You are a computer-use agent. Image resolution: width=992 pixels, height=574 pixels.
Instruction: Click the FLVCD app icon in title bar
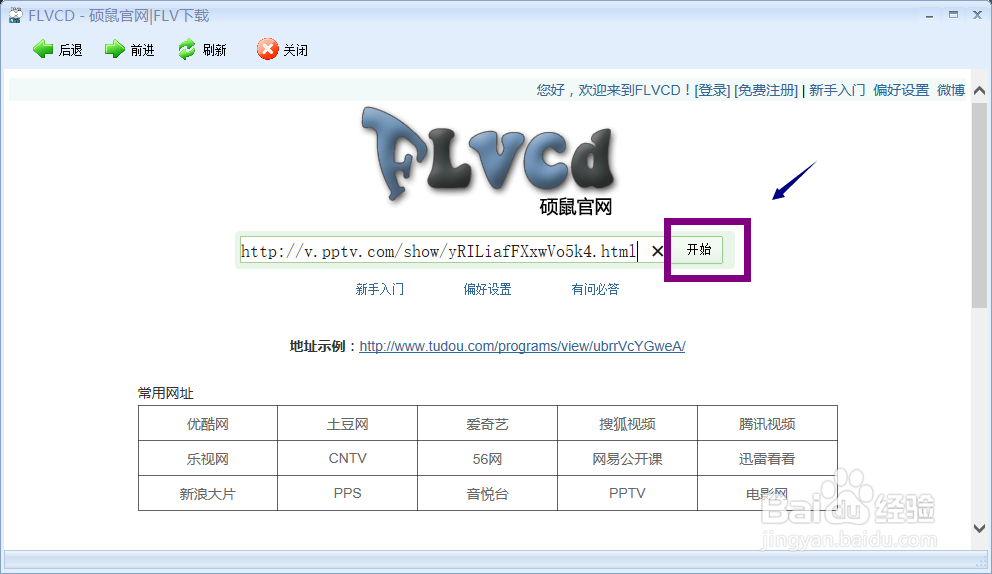(15, 15)
